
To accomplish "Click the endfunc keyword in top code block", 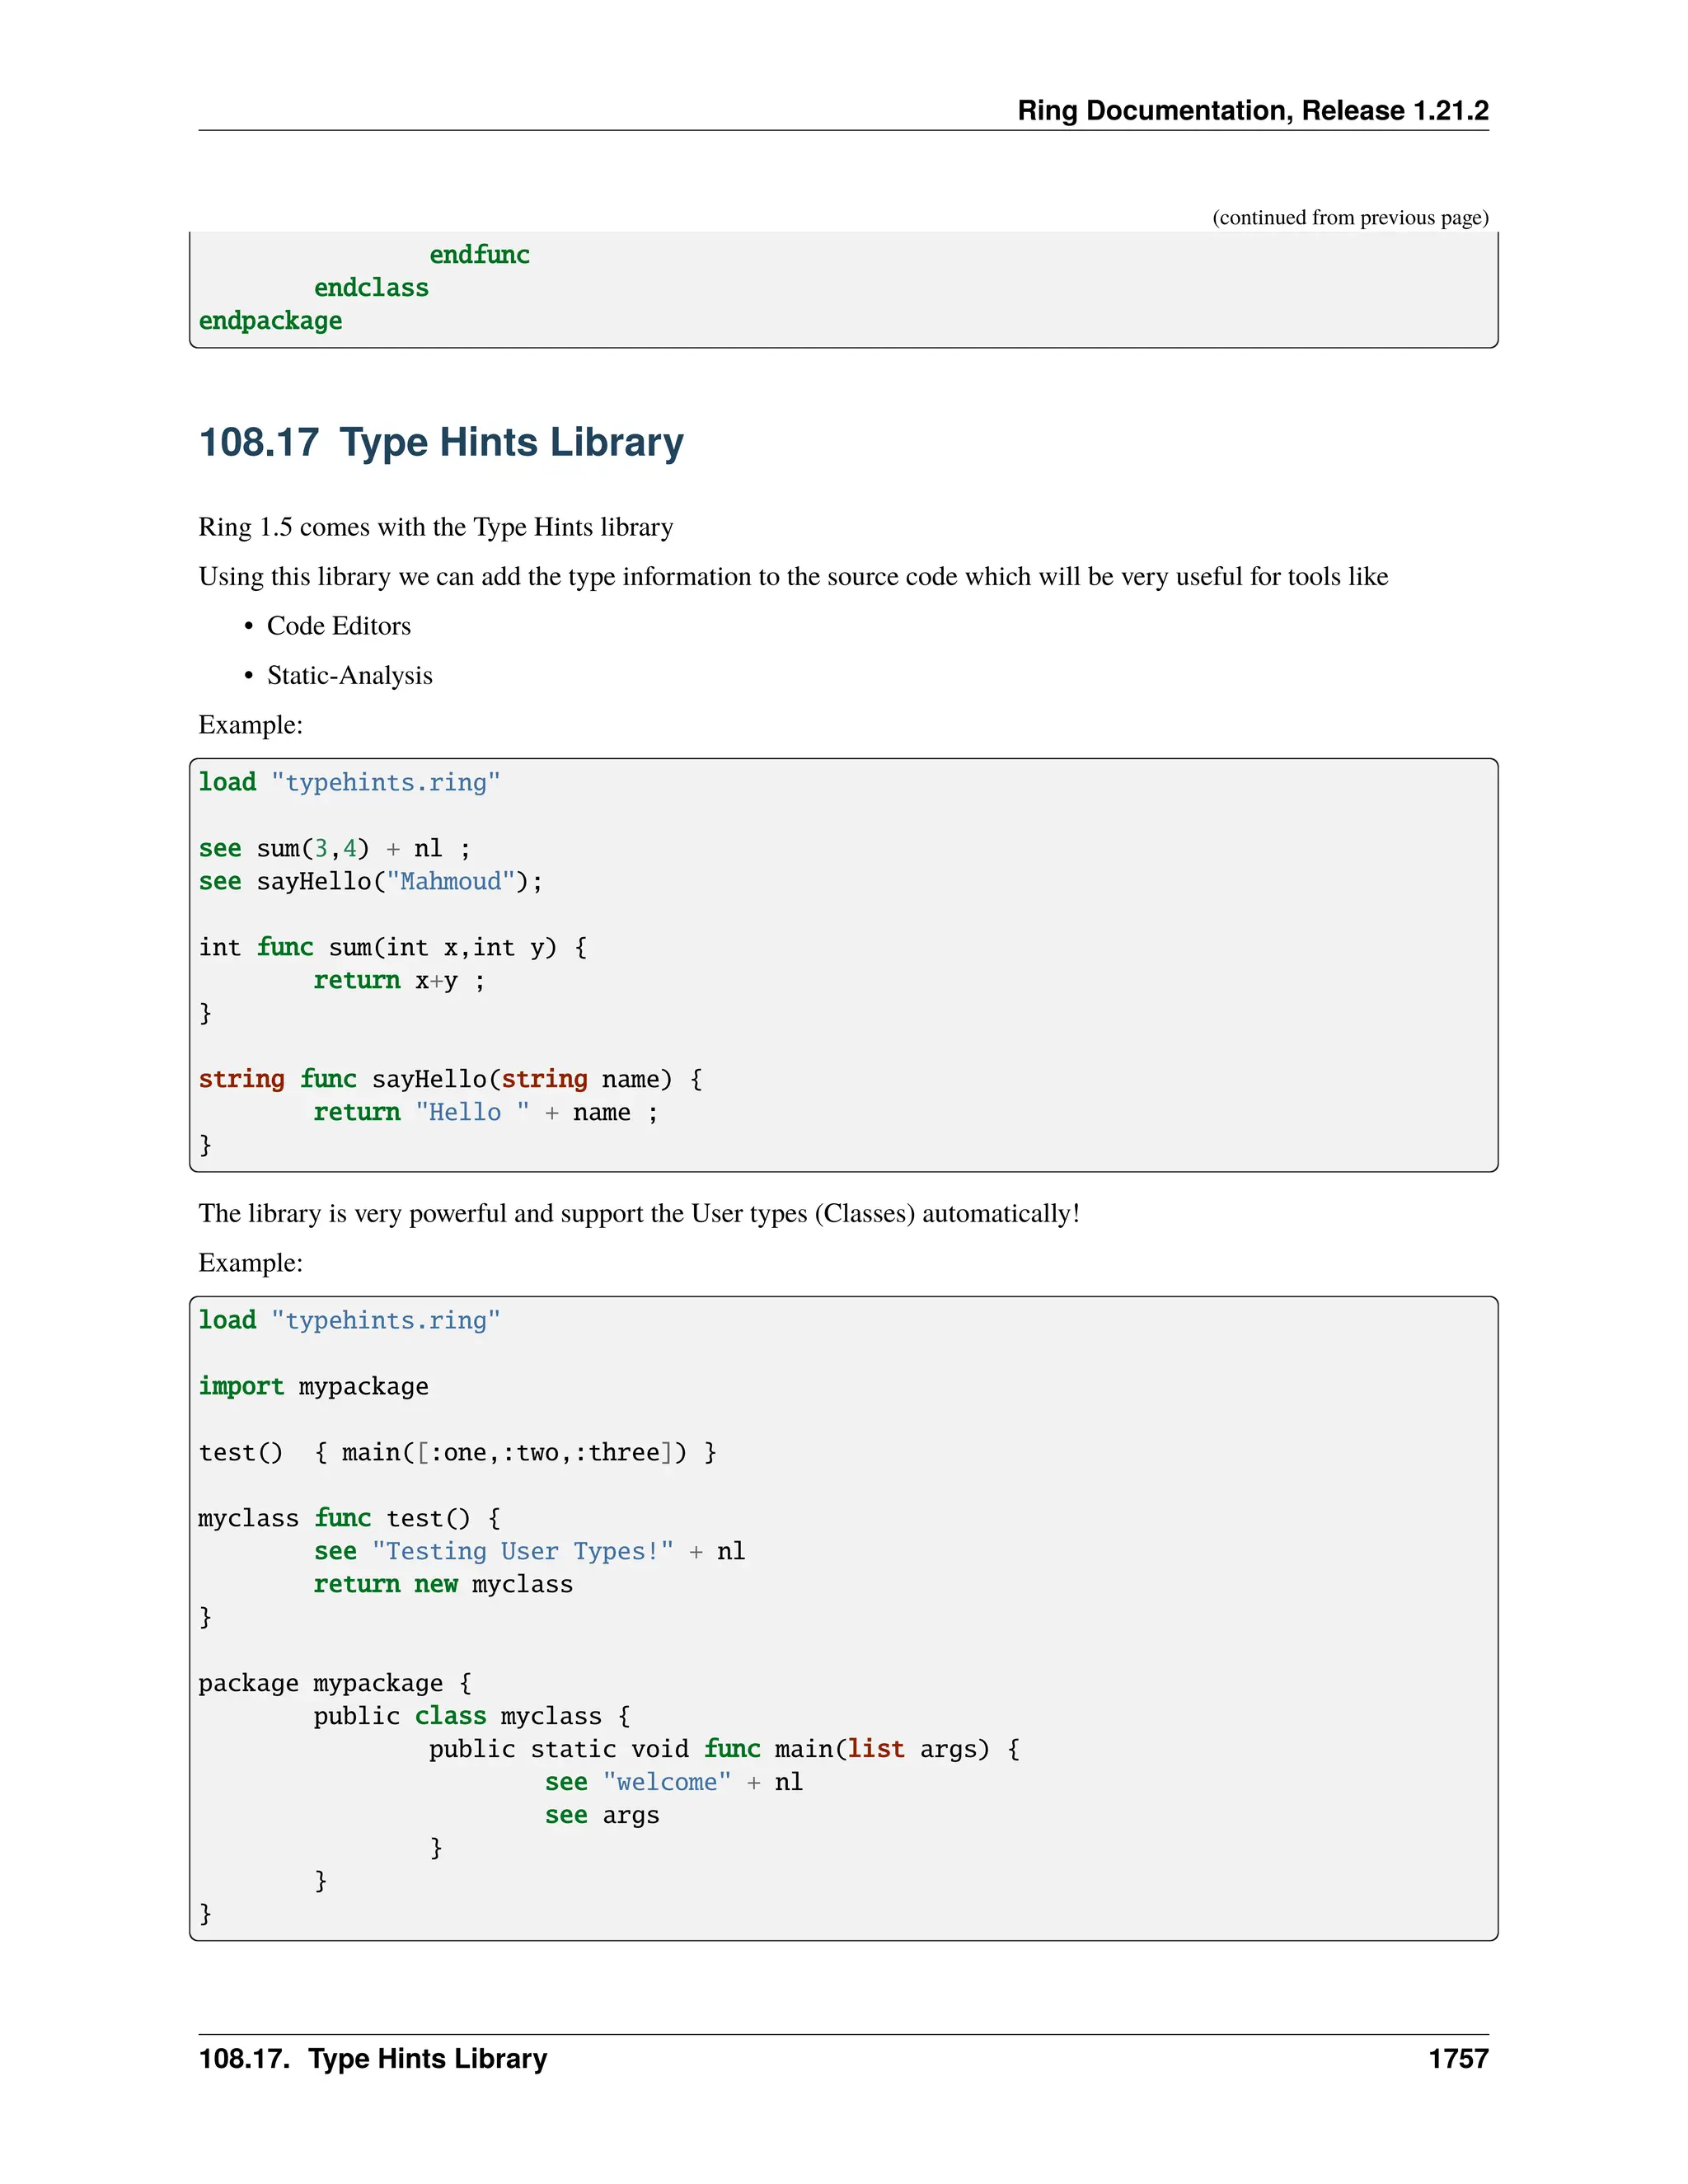I will [479, 255].
